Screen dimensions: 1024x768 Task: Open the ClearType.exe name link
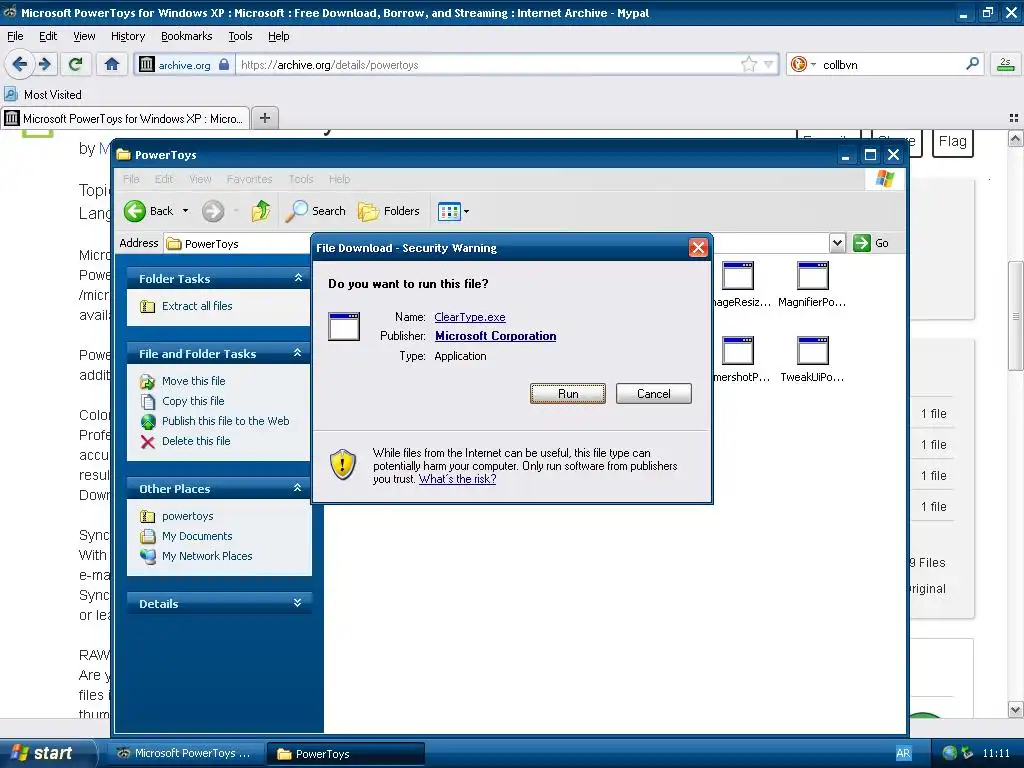(x=470, y=317)
